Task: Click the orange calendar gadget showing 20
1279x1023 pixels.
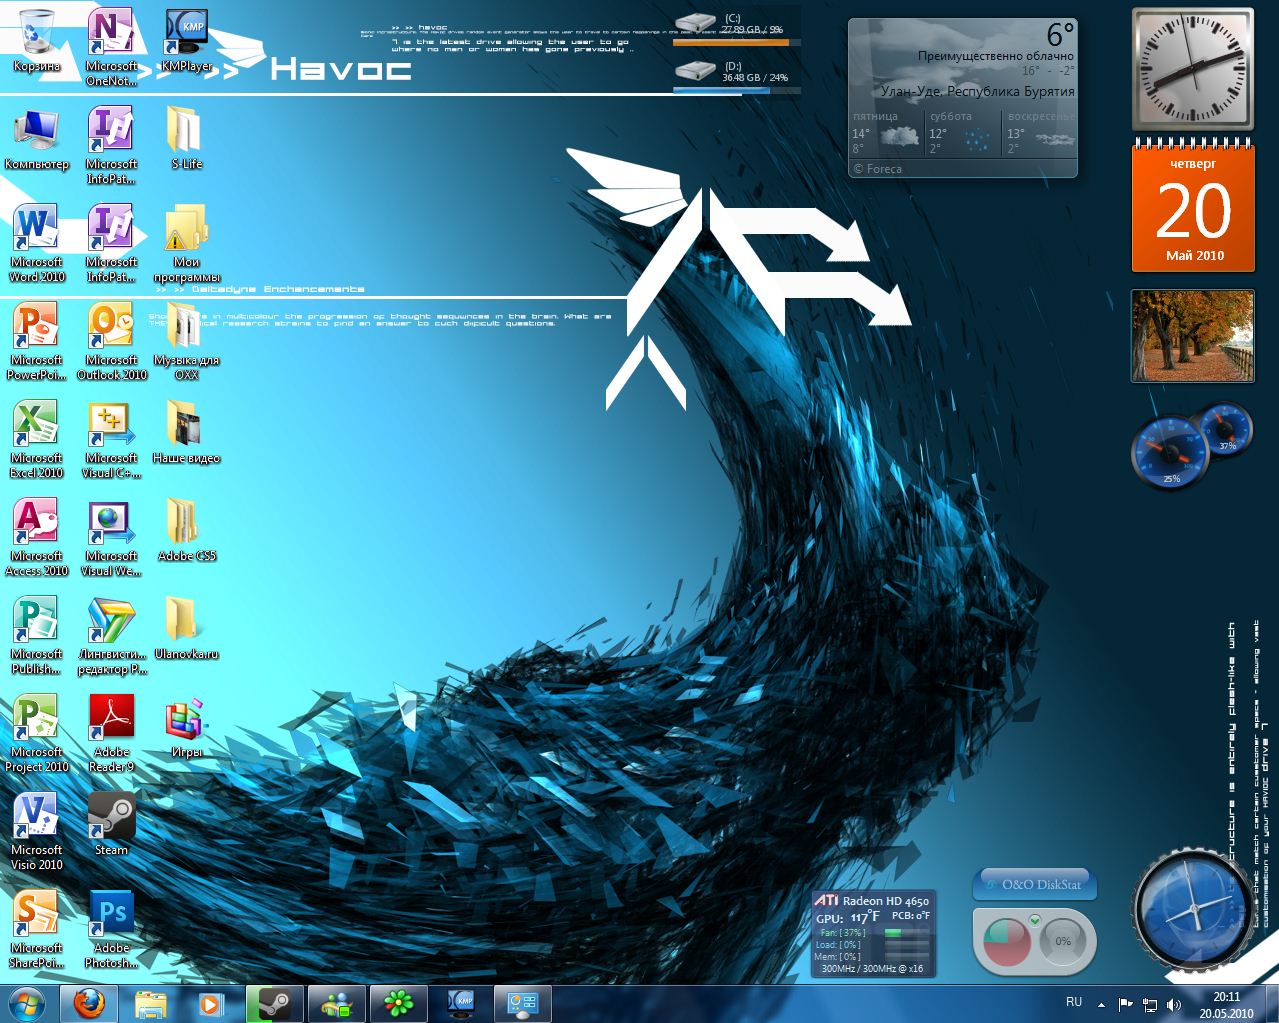Action: tap(1192, 209)
